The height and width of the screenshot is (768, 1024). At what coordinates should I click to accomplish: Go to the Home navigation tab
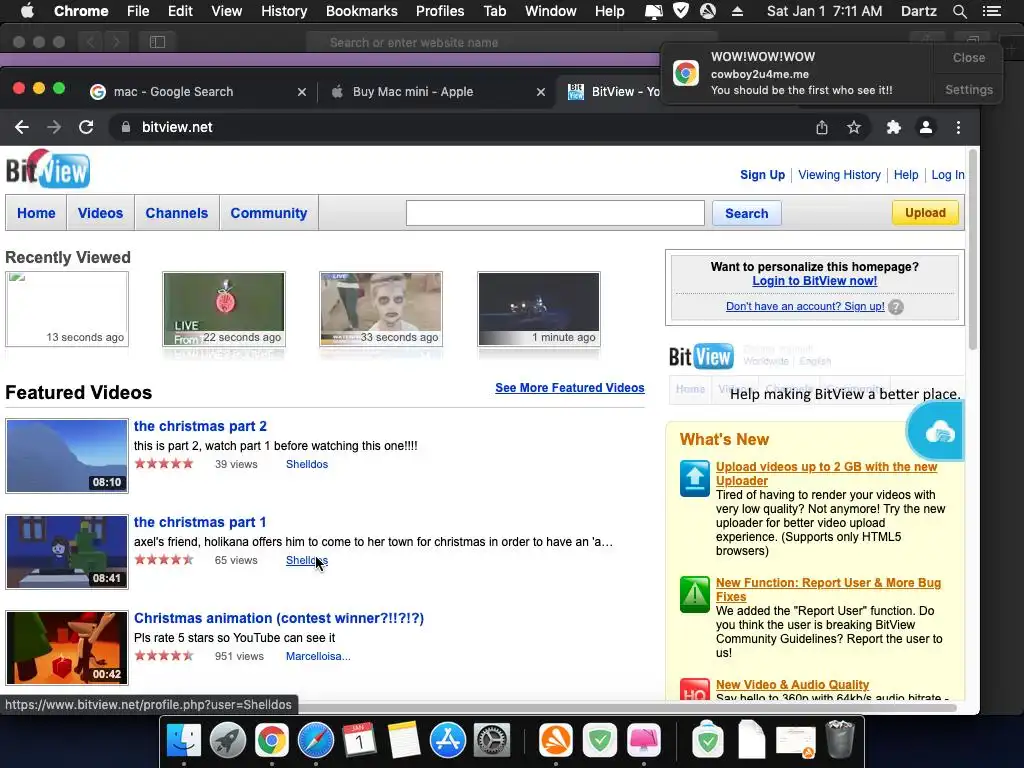pyautogui.click(x=36, y=213)
